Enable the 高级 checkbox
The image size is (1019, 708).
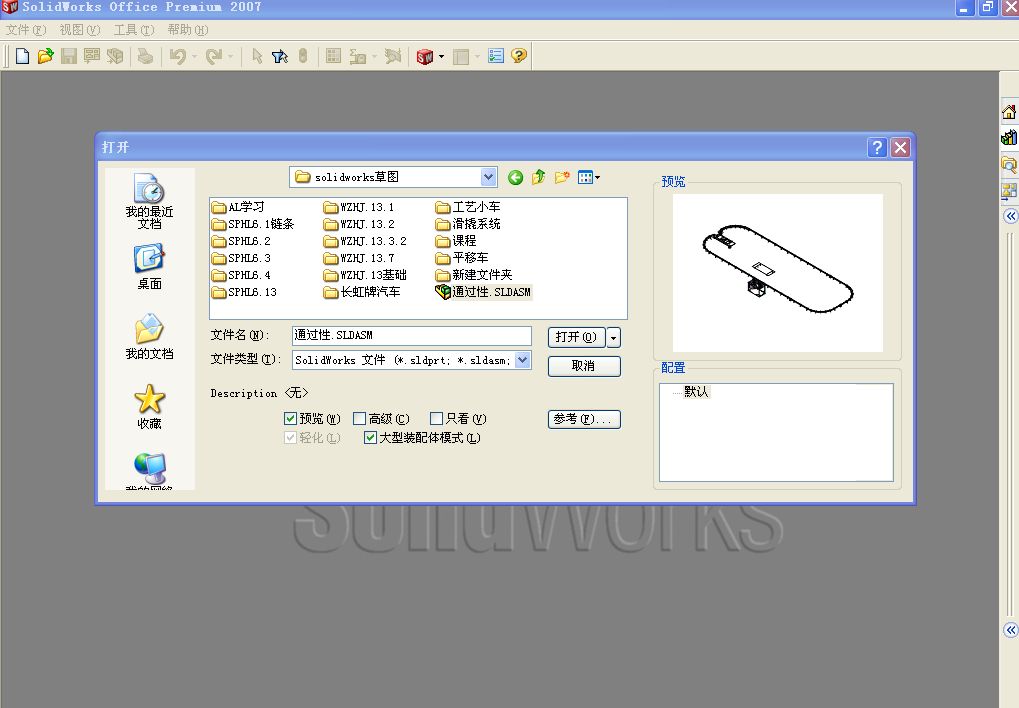(359, 418)
